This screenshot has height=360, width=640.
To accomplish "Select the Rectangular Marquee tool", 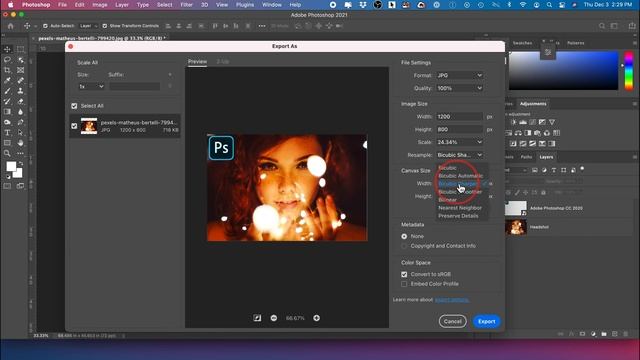I will pos(20,49).
